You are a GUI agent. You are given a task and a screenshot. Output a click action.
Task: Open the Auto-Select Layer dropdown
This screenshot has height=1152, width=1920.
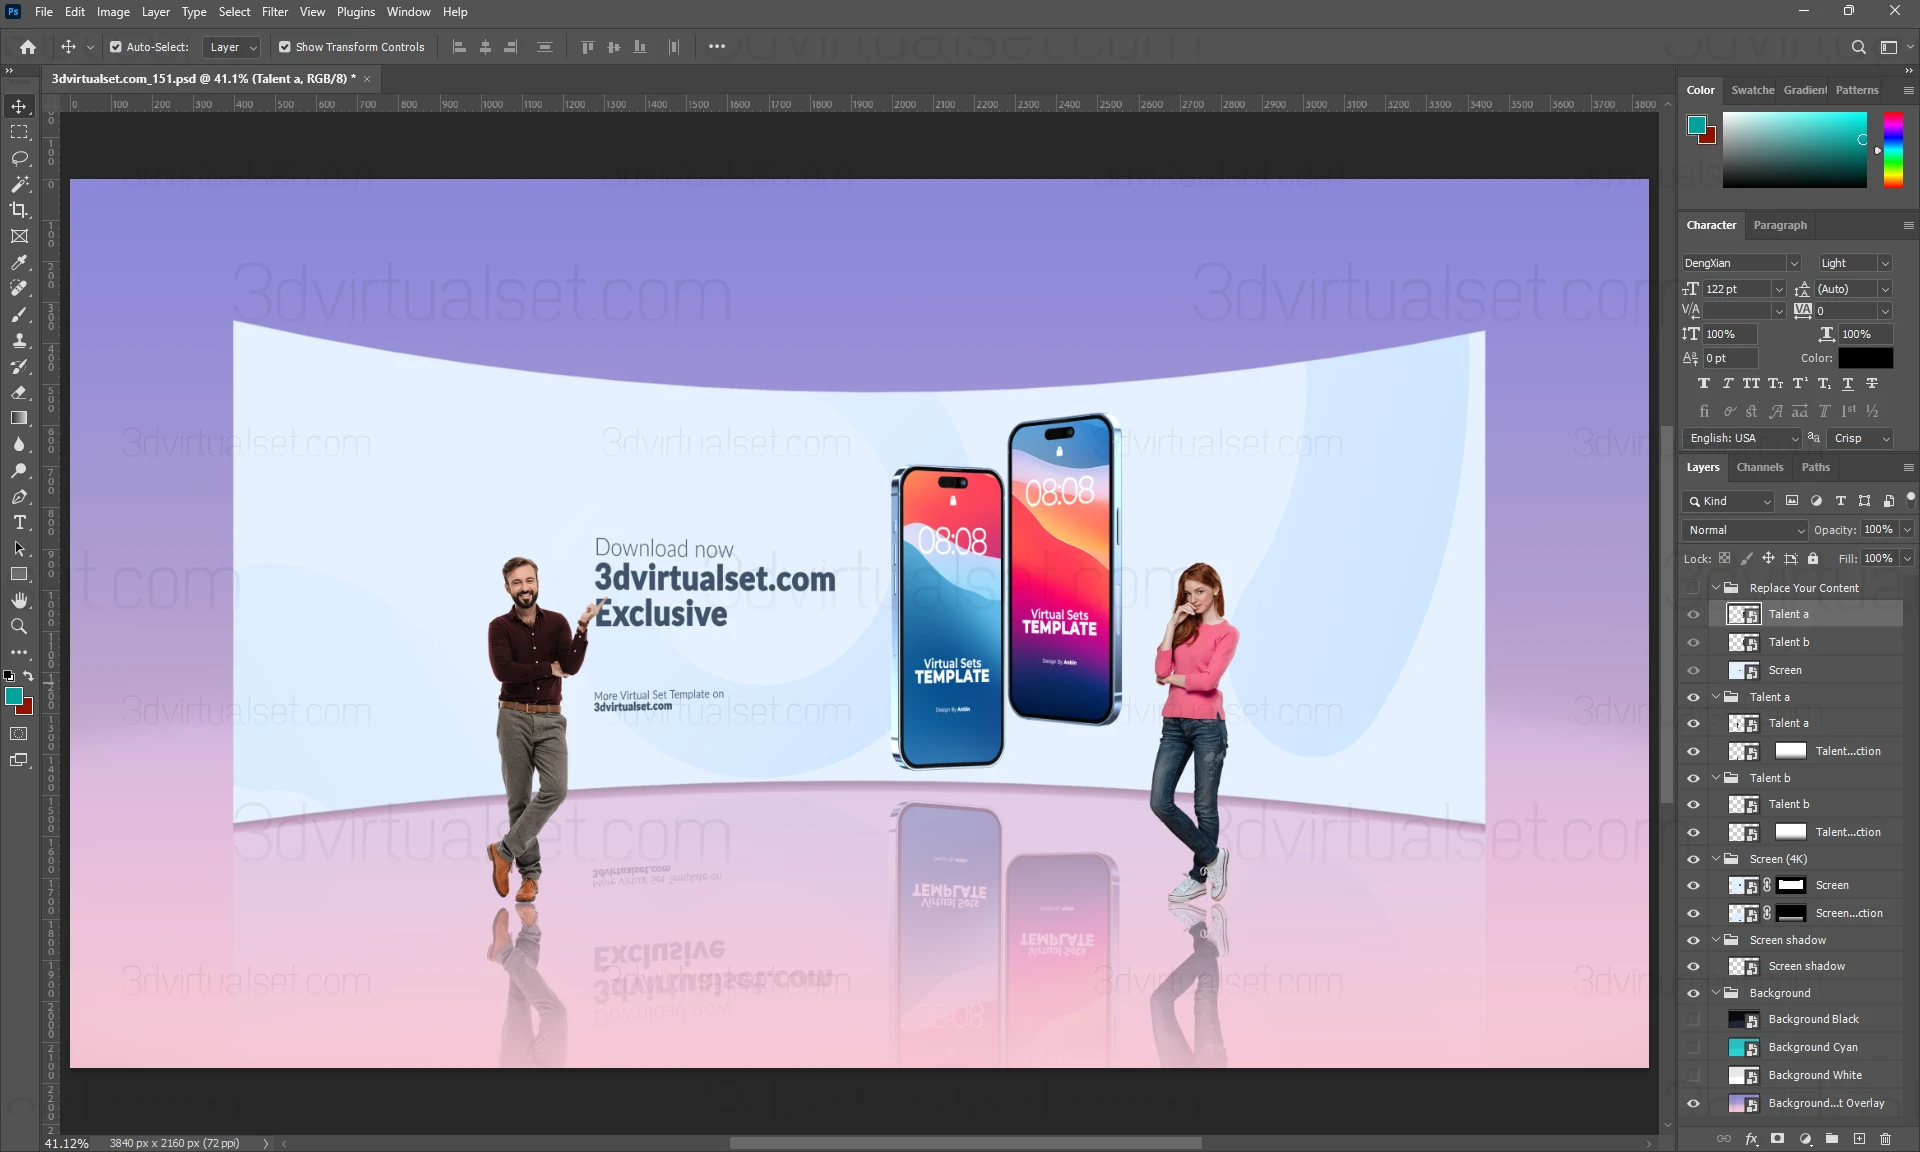click(x=232, y=47)
